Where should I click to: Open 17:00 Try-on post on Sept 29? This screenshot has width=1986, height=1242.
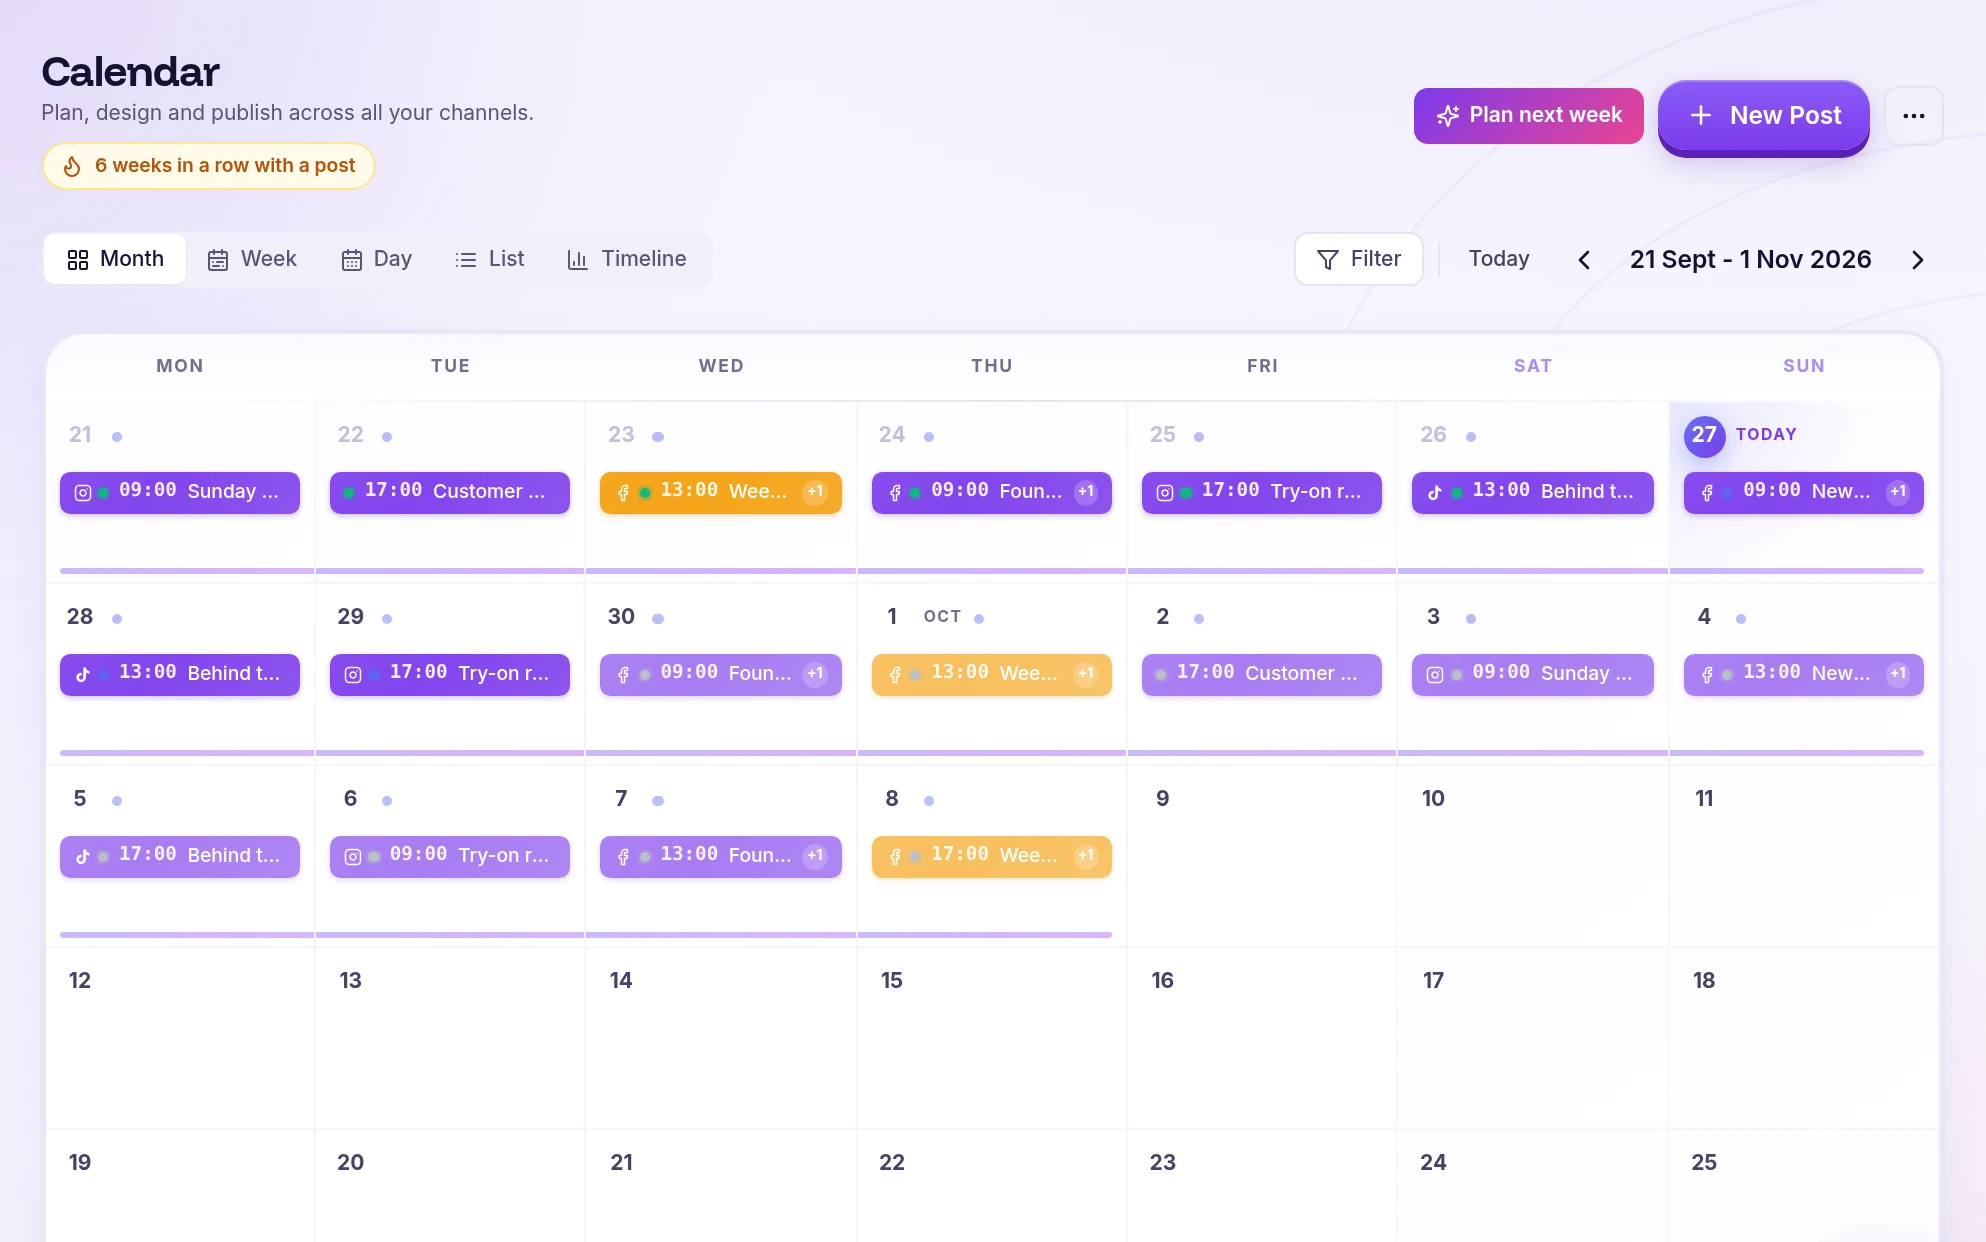[450, 674]
